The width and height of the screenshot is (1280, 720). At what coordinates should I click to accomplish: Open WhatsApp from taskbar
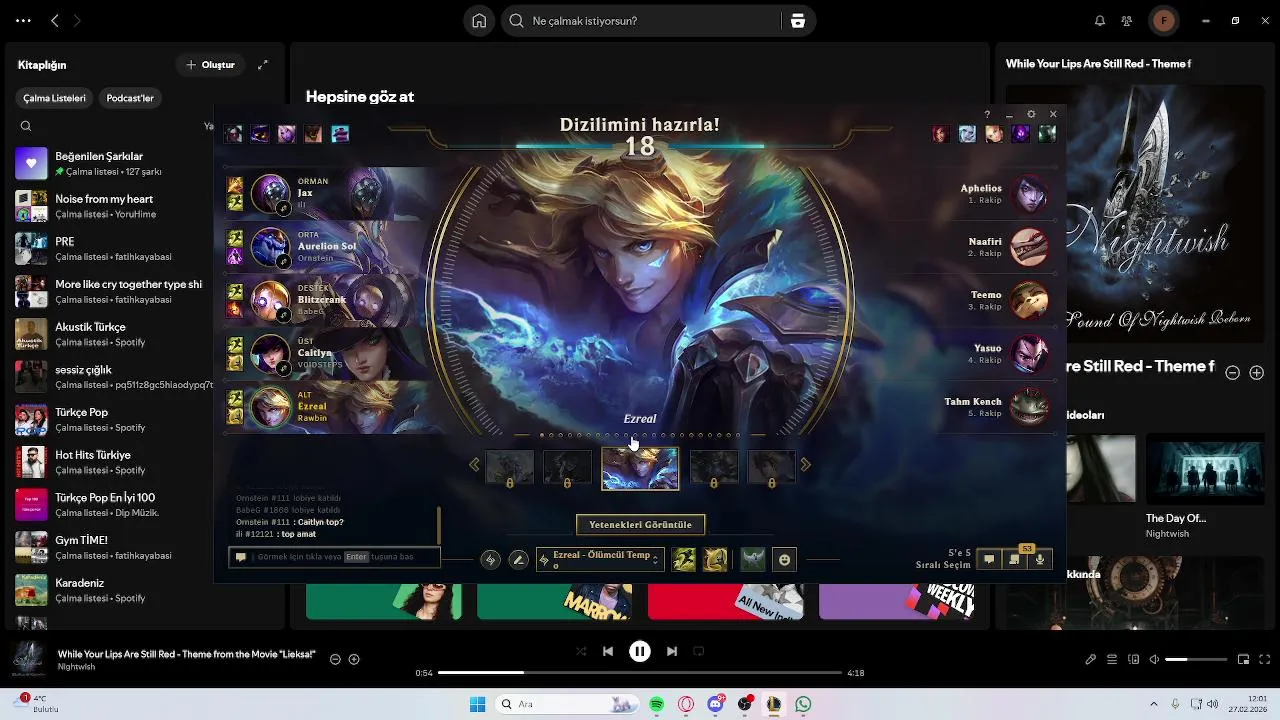(803, 704)
